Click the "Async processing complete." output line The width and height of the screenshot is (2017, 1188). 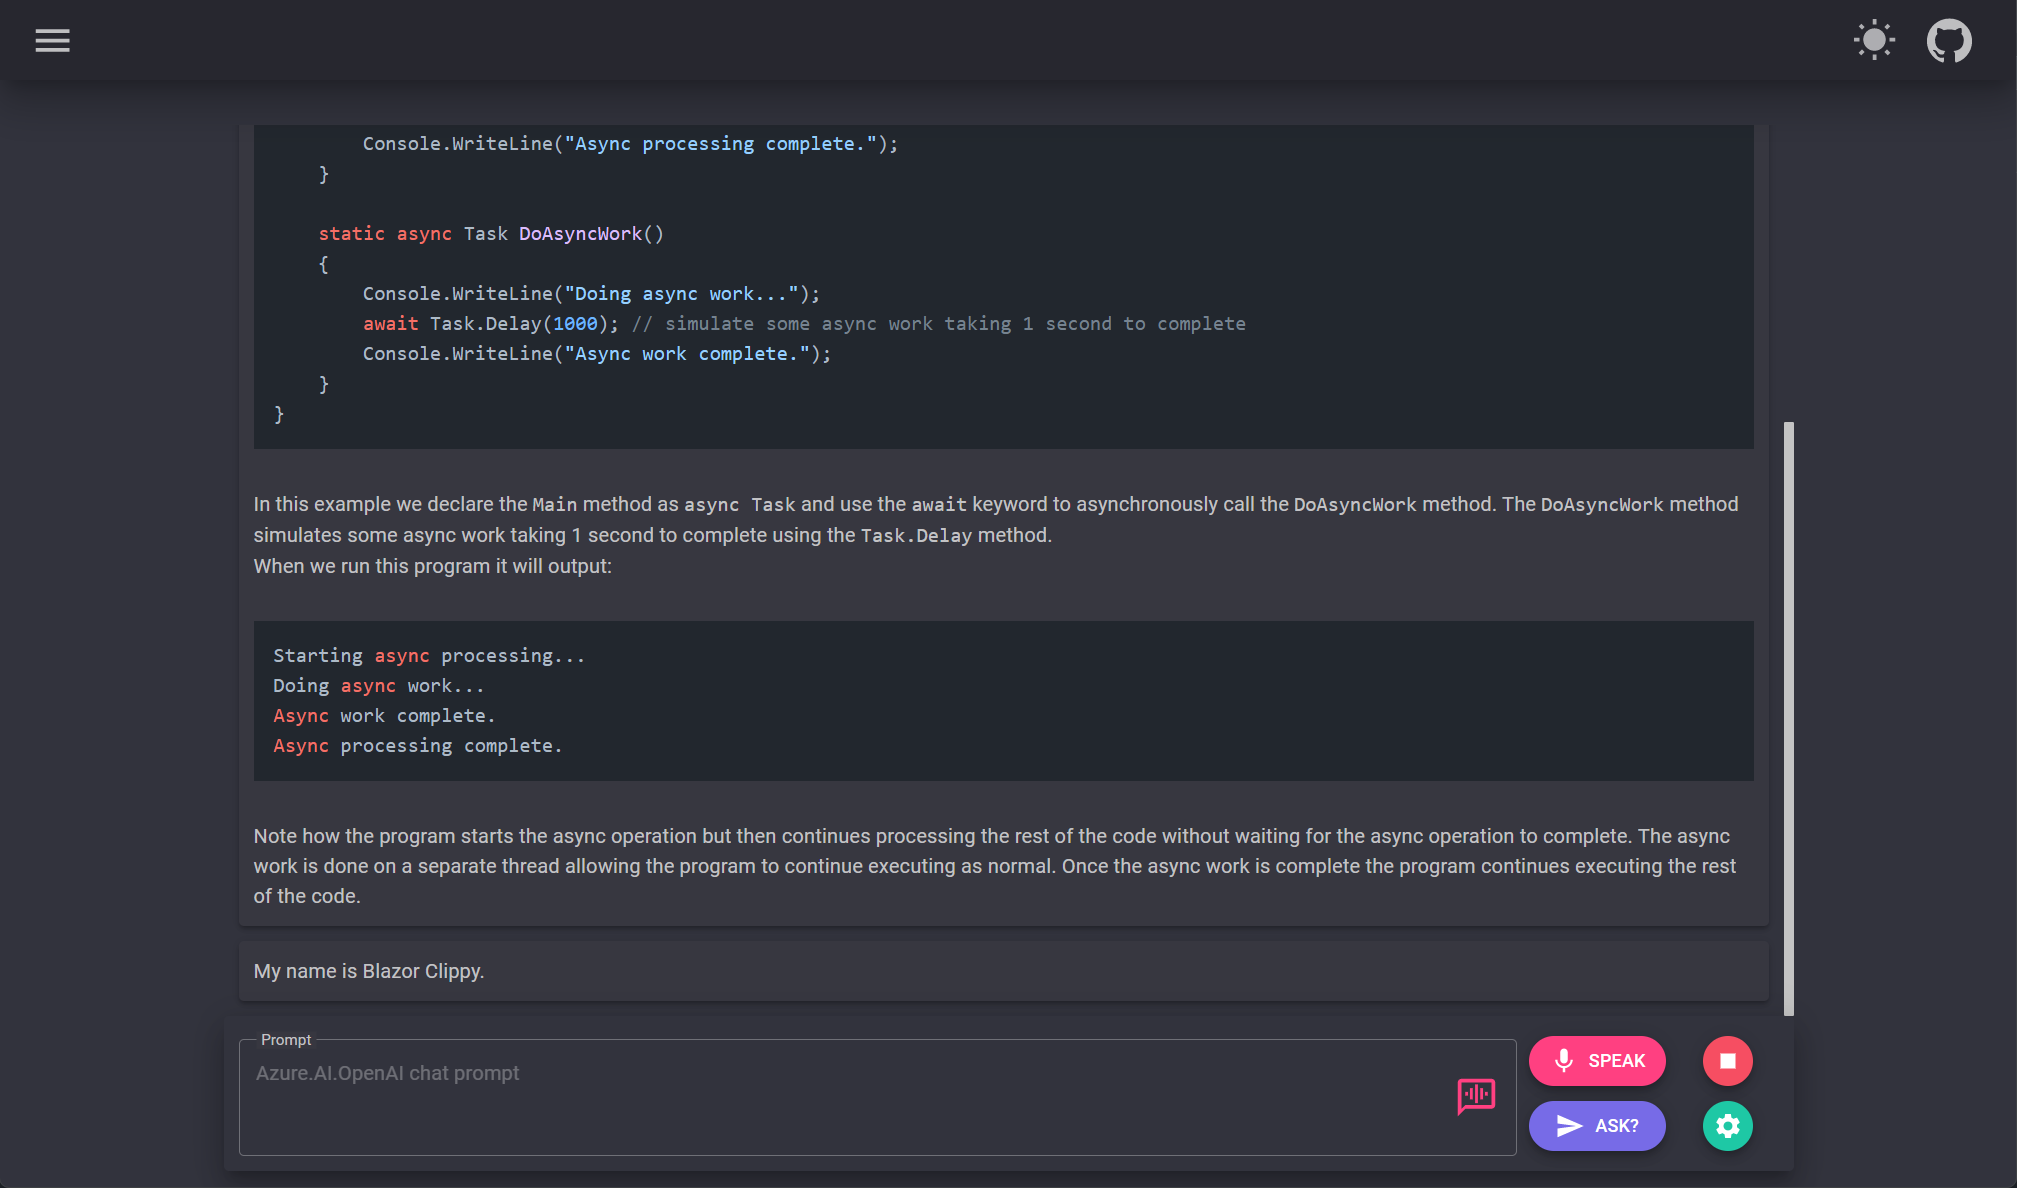coord(418,746)
